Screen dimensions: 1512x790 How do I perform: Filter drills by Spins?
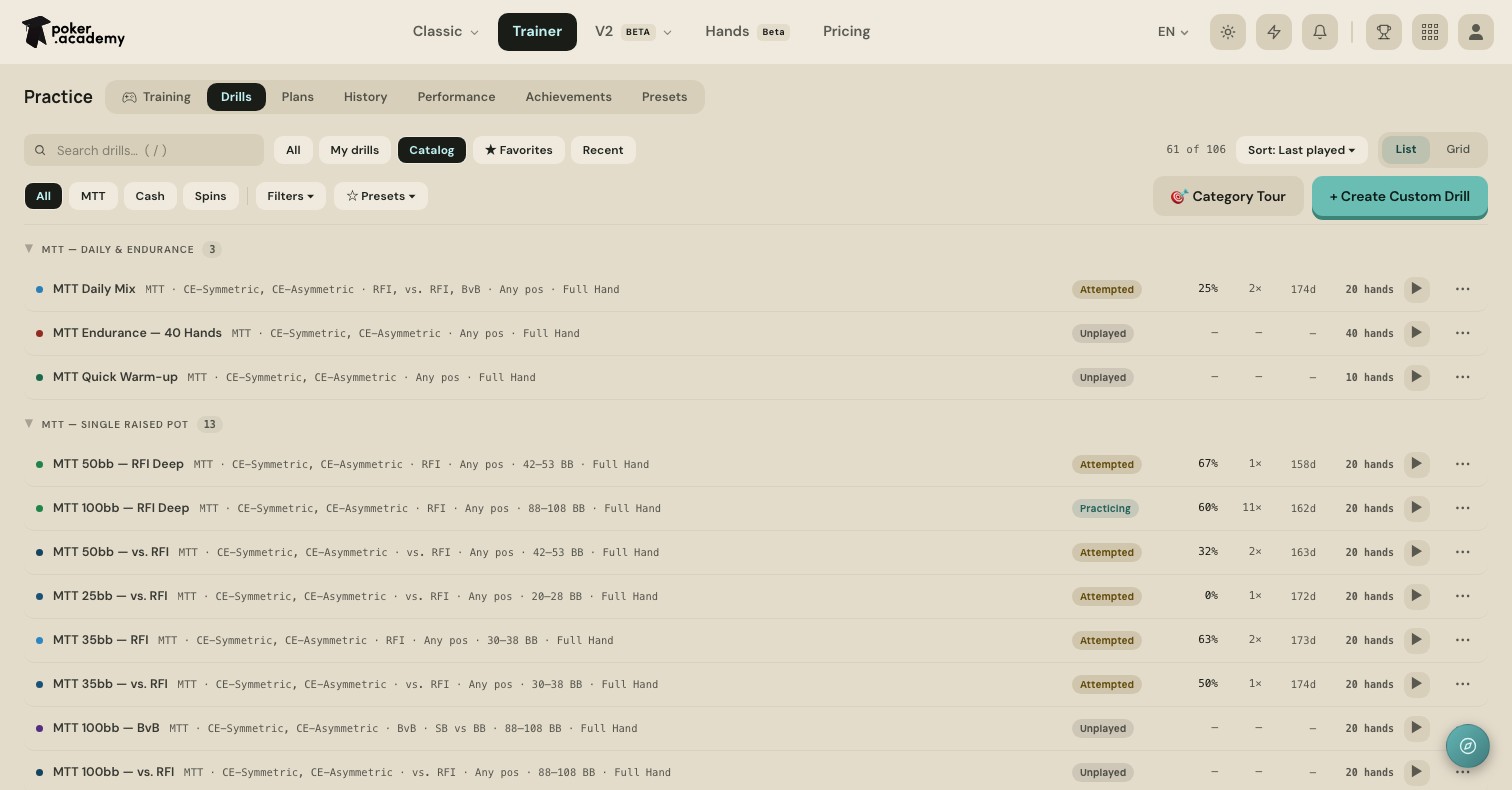pos(210,196)
